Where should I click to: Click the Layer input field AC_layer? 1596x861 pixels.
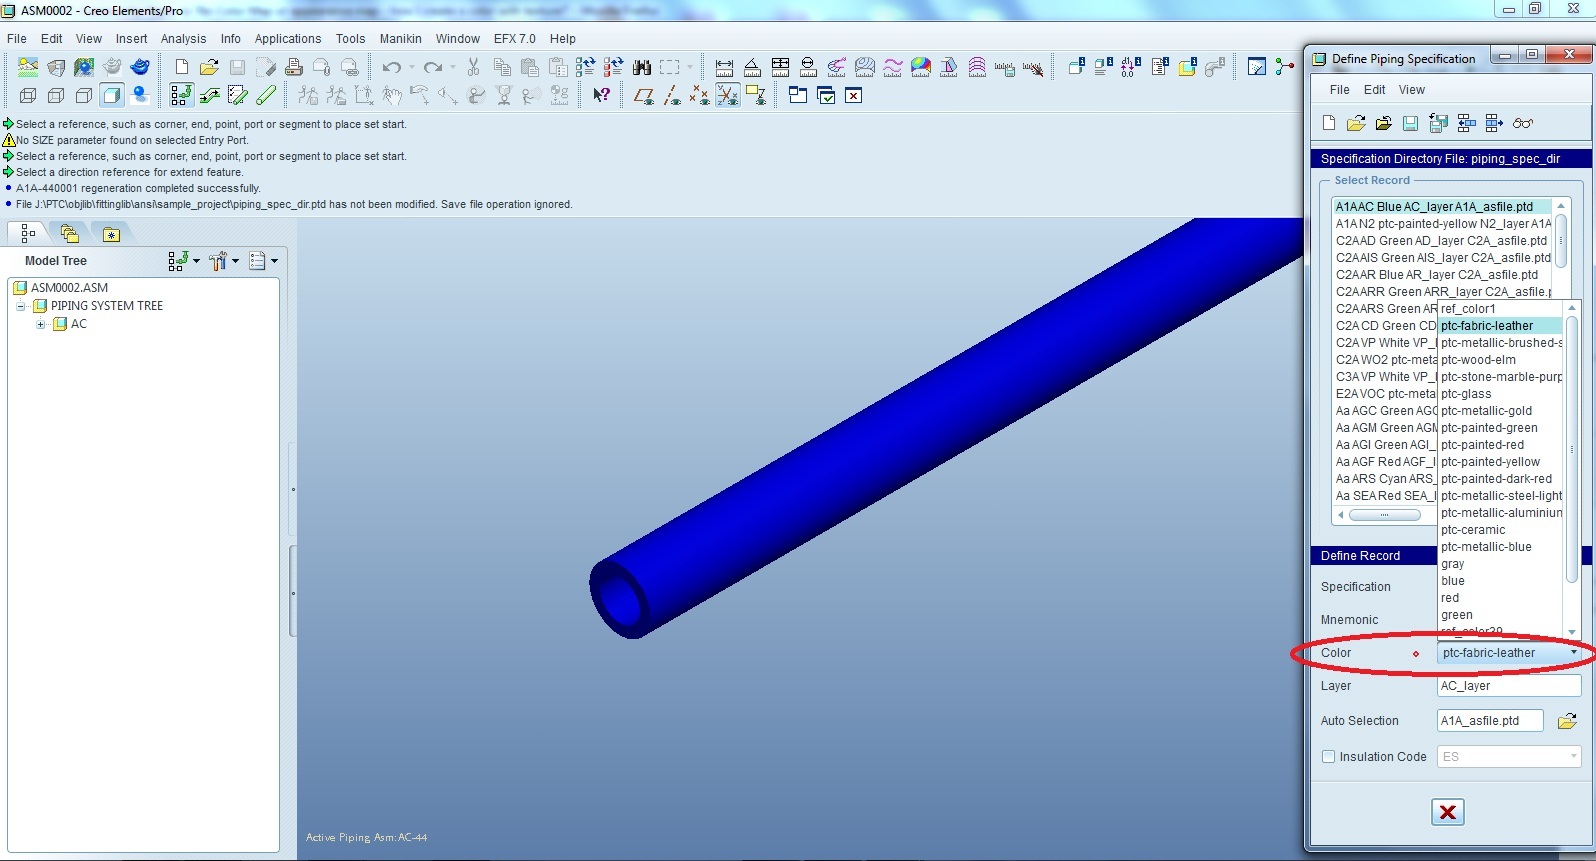pyautogui.click(x=1508, y=686)
